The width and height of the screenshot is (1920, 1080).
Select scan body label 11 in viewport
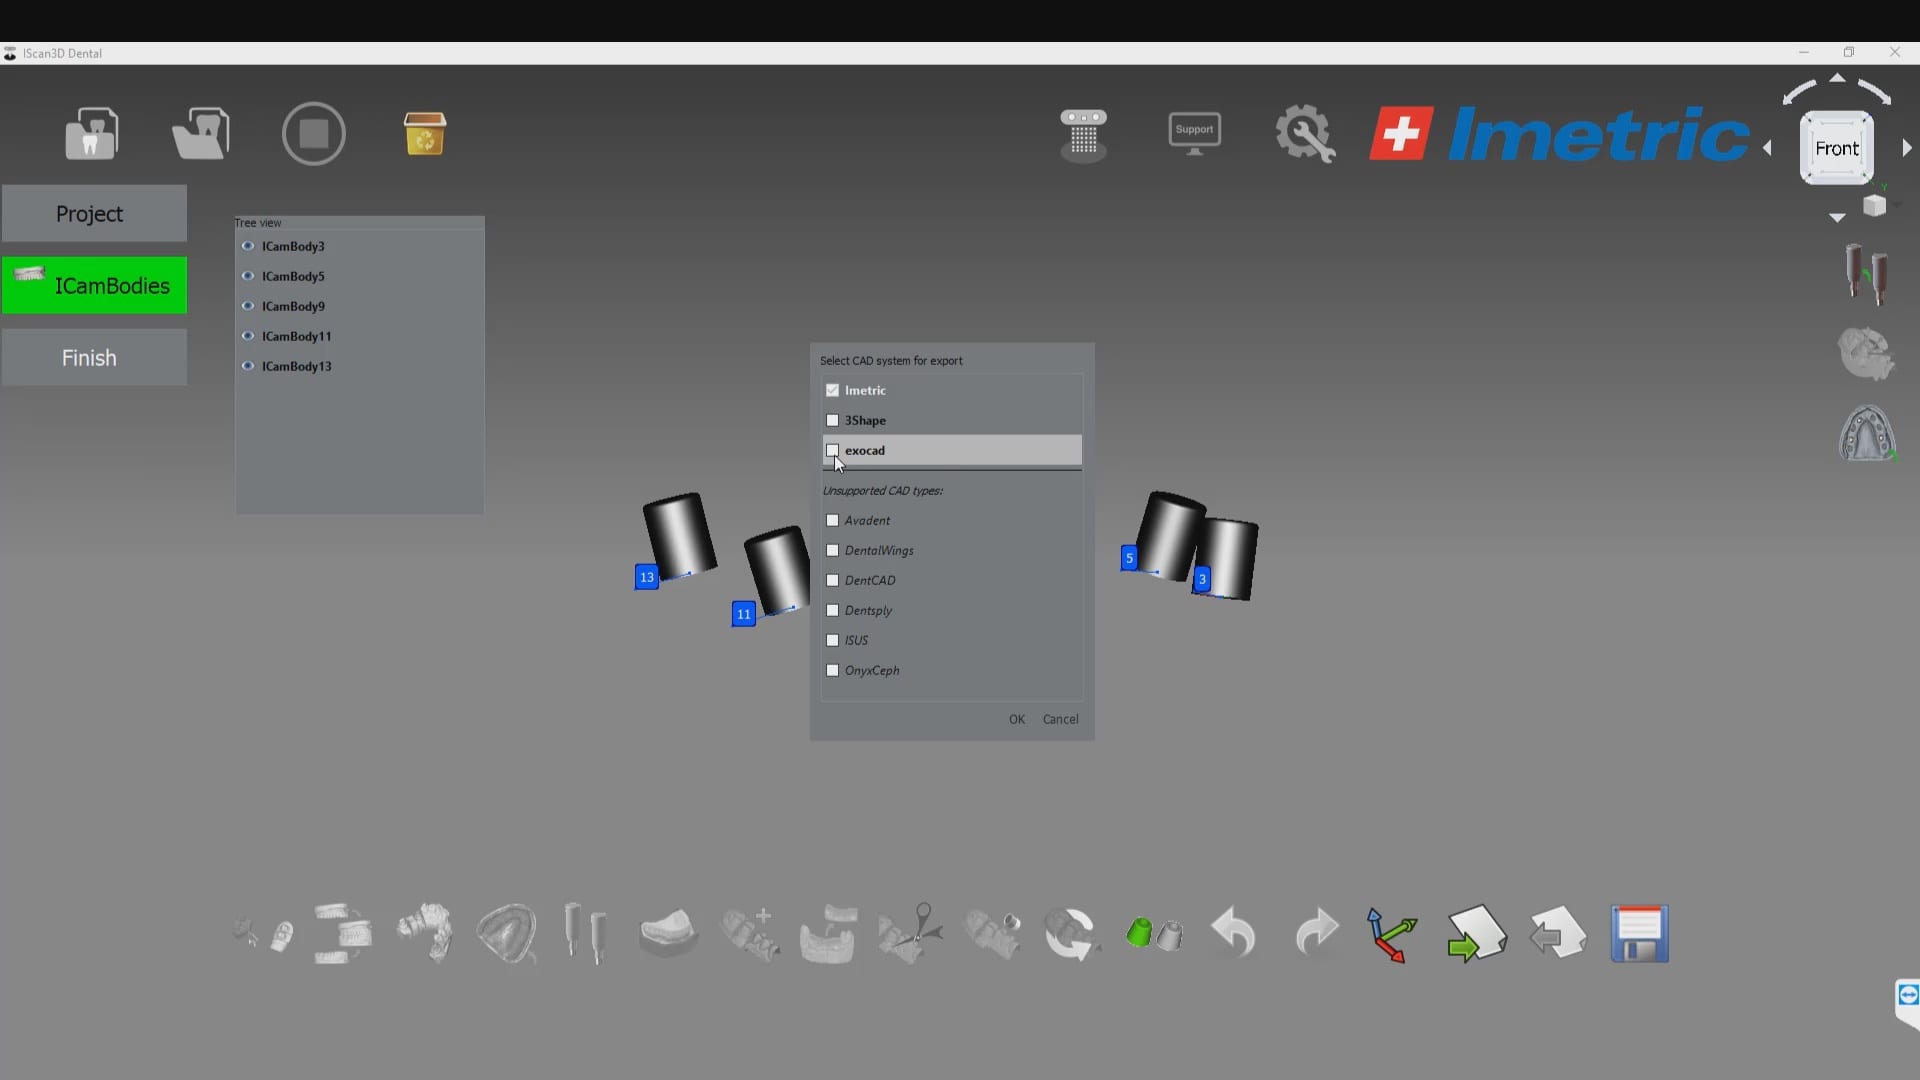pyautogui.click(x=743, y=614)
